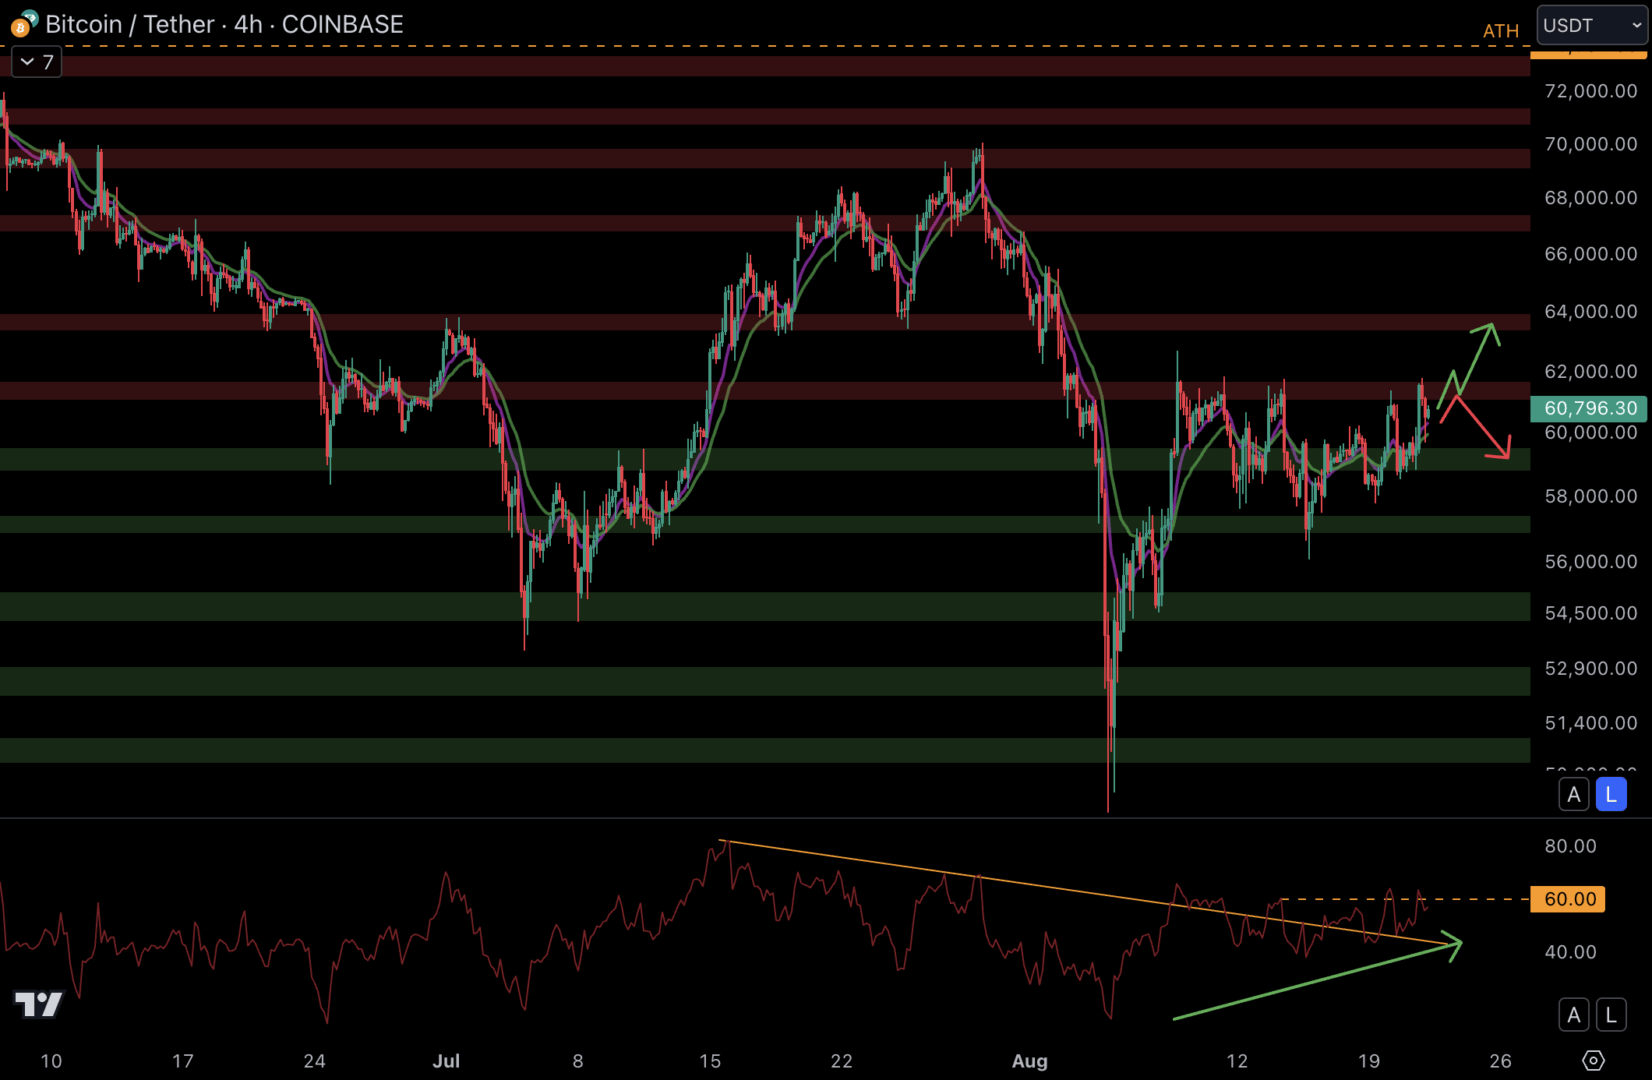Image resolution: width=1652 pixels, height=1080 pixels.
Task: Open the chart settings hexagon icon
Action: pyautogui.click(x=1594, y=1060)
